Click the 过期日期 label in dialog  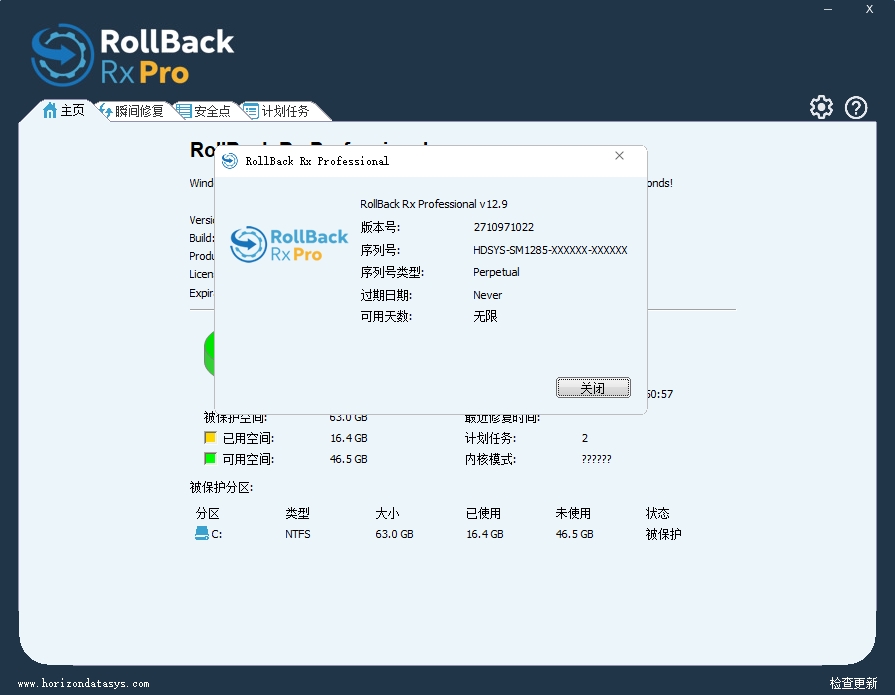coord(386,295)
